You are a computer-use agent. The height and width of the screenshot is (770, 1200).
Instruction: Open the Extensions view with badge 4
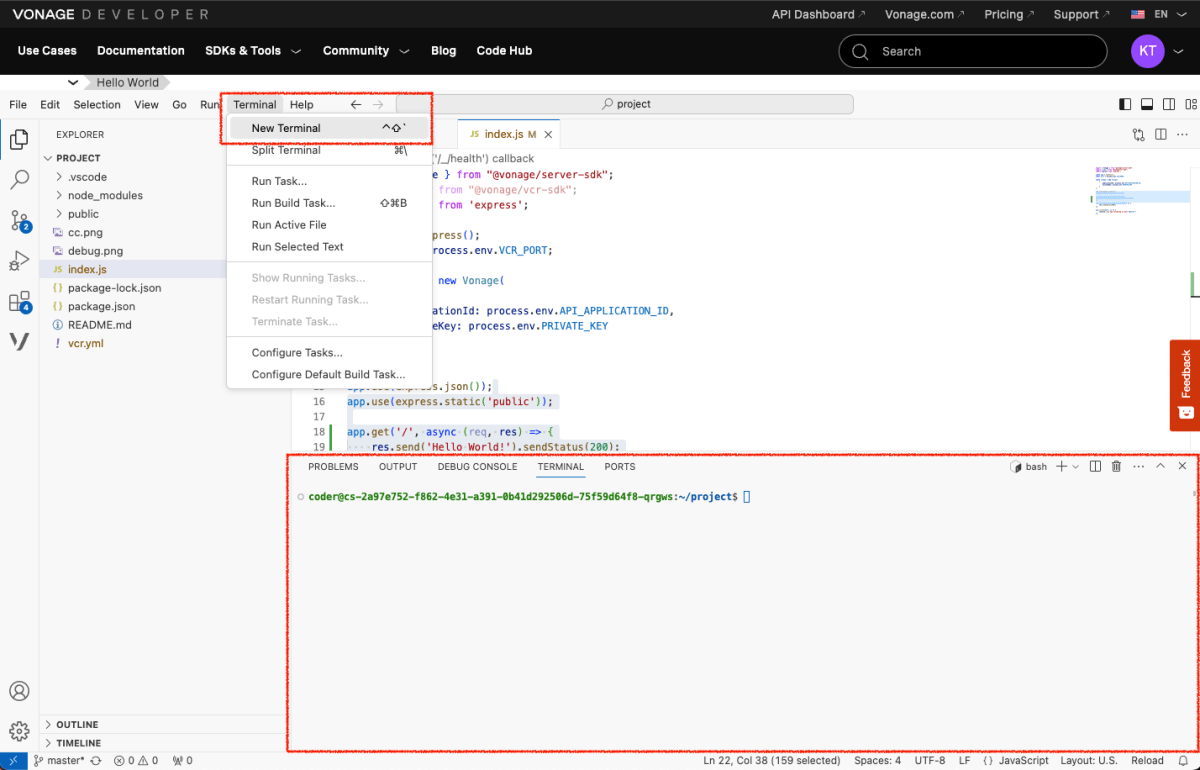click(19, 301)
